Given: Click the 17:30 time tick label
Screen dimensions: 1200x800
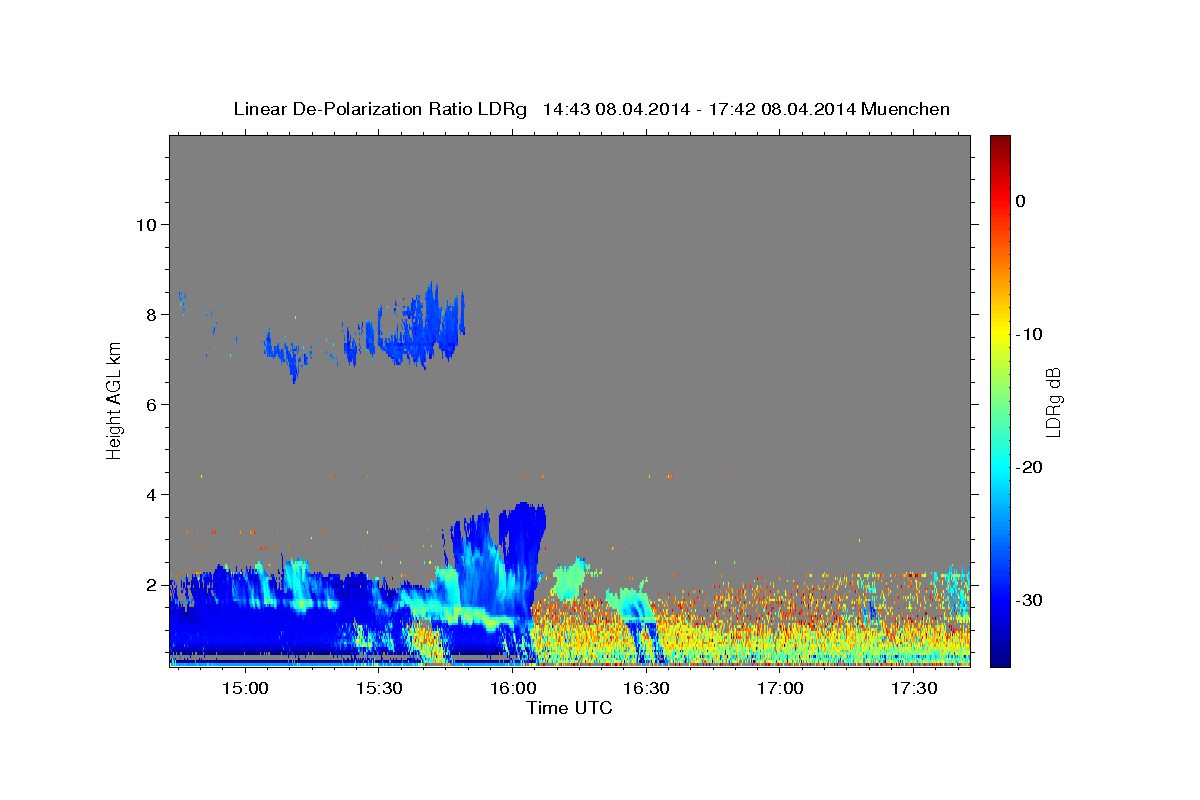Looking at the screenshot, I should click(x=914, y=689).
